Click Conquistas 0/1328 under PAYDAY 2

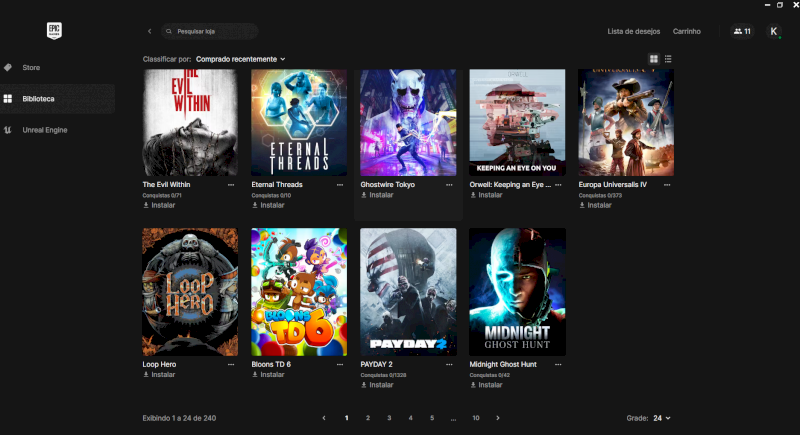click(383, 375)
